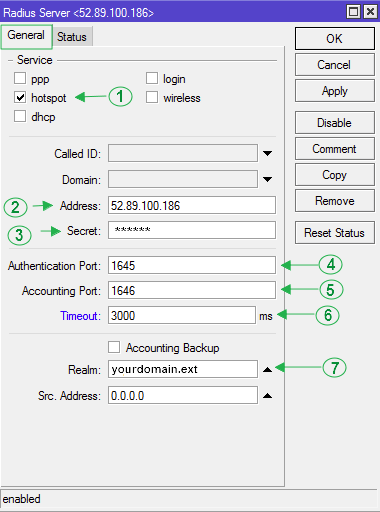Click into the Secret input field

pyautogui.click(x=192, y=230)
